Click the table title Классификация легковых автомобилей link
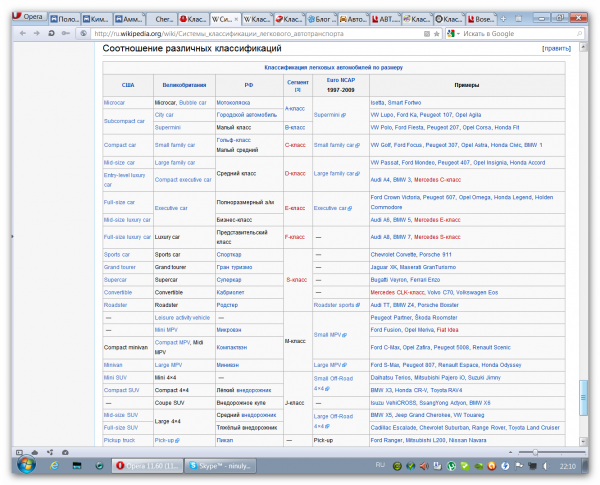 tap(333, 67)
